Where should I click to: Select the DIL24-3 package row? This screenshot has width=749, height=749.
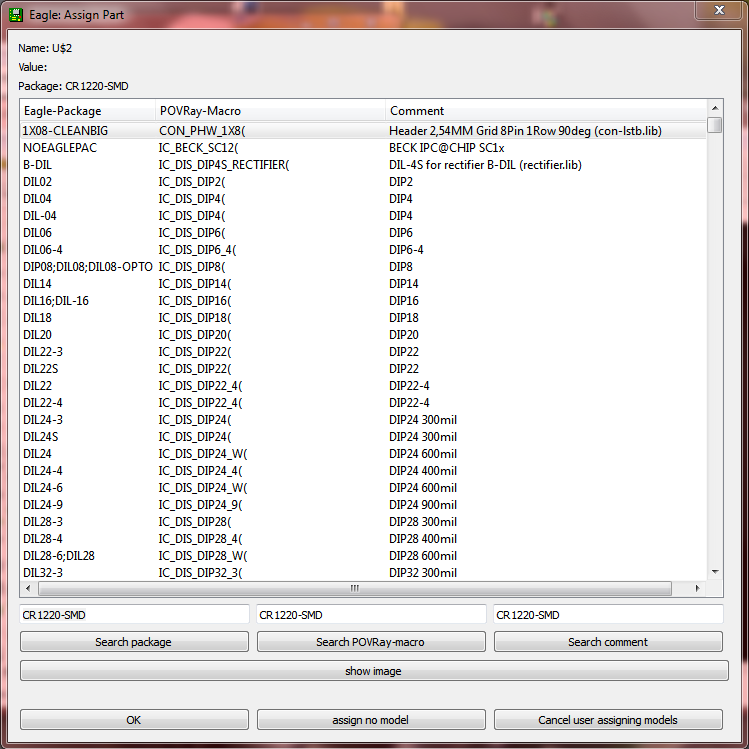pos(363,420)
